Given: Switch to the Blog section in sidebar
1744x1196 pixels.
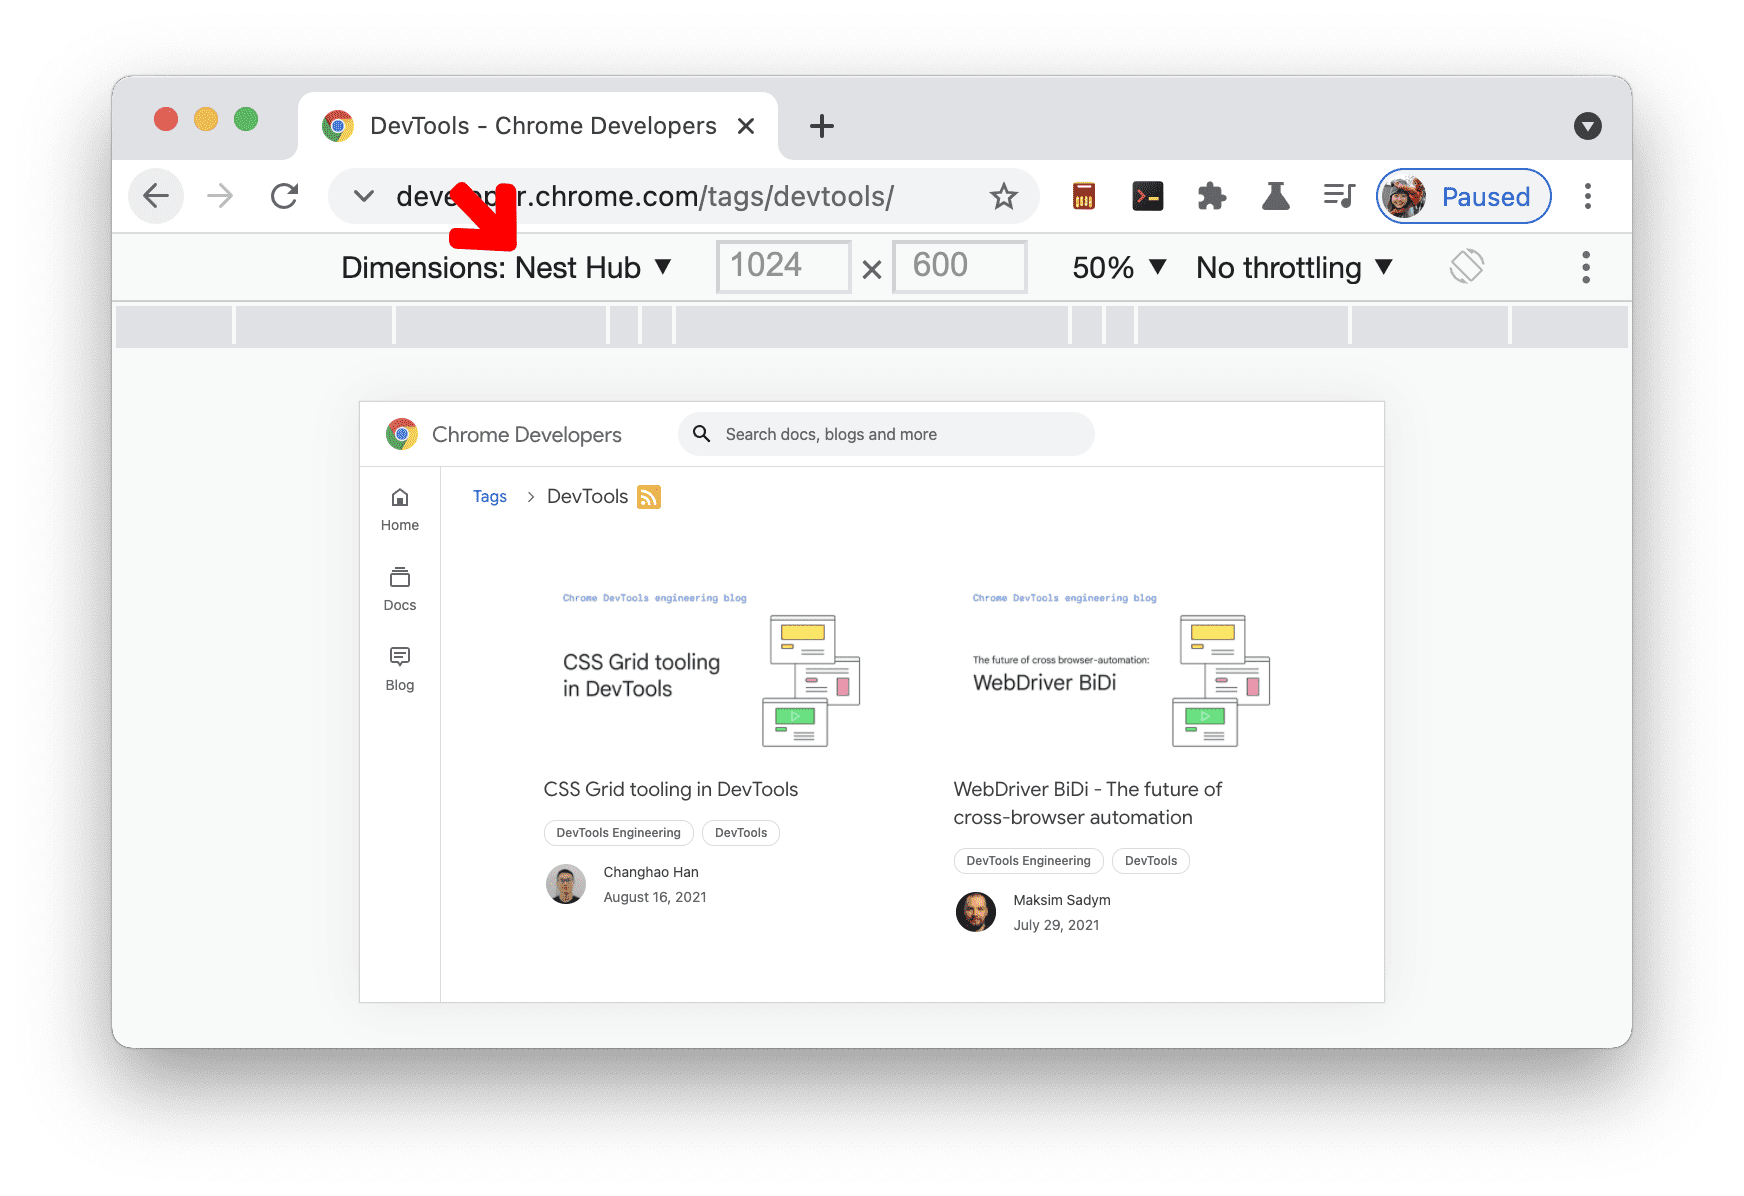Looking at the screenshot, I should tap(399, 668).
